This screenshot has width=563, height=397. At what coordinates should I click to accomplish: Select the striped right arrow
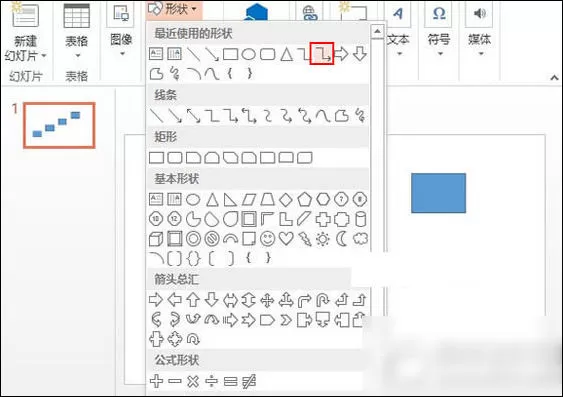[x=230, y=320]
